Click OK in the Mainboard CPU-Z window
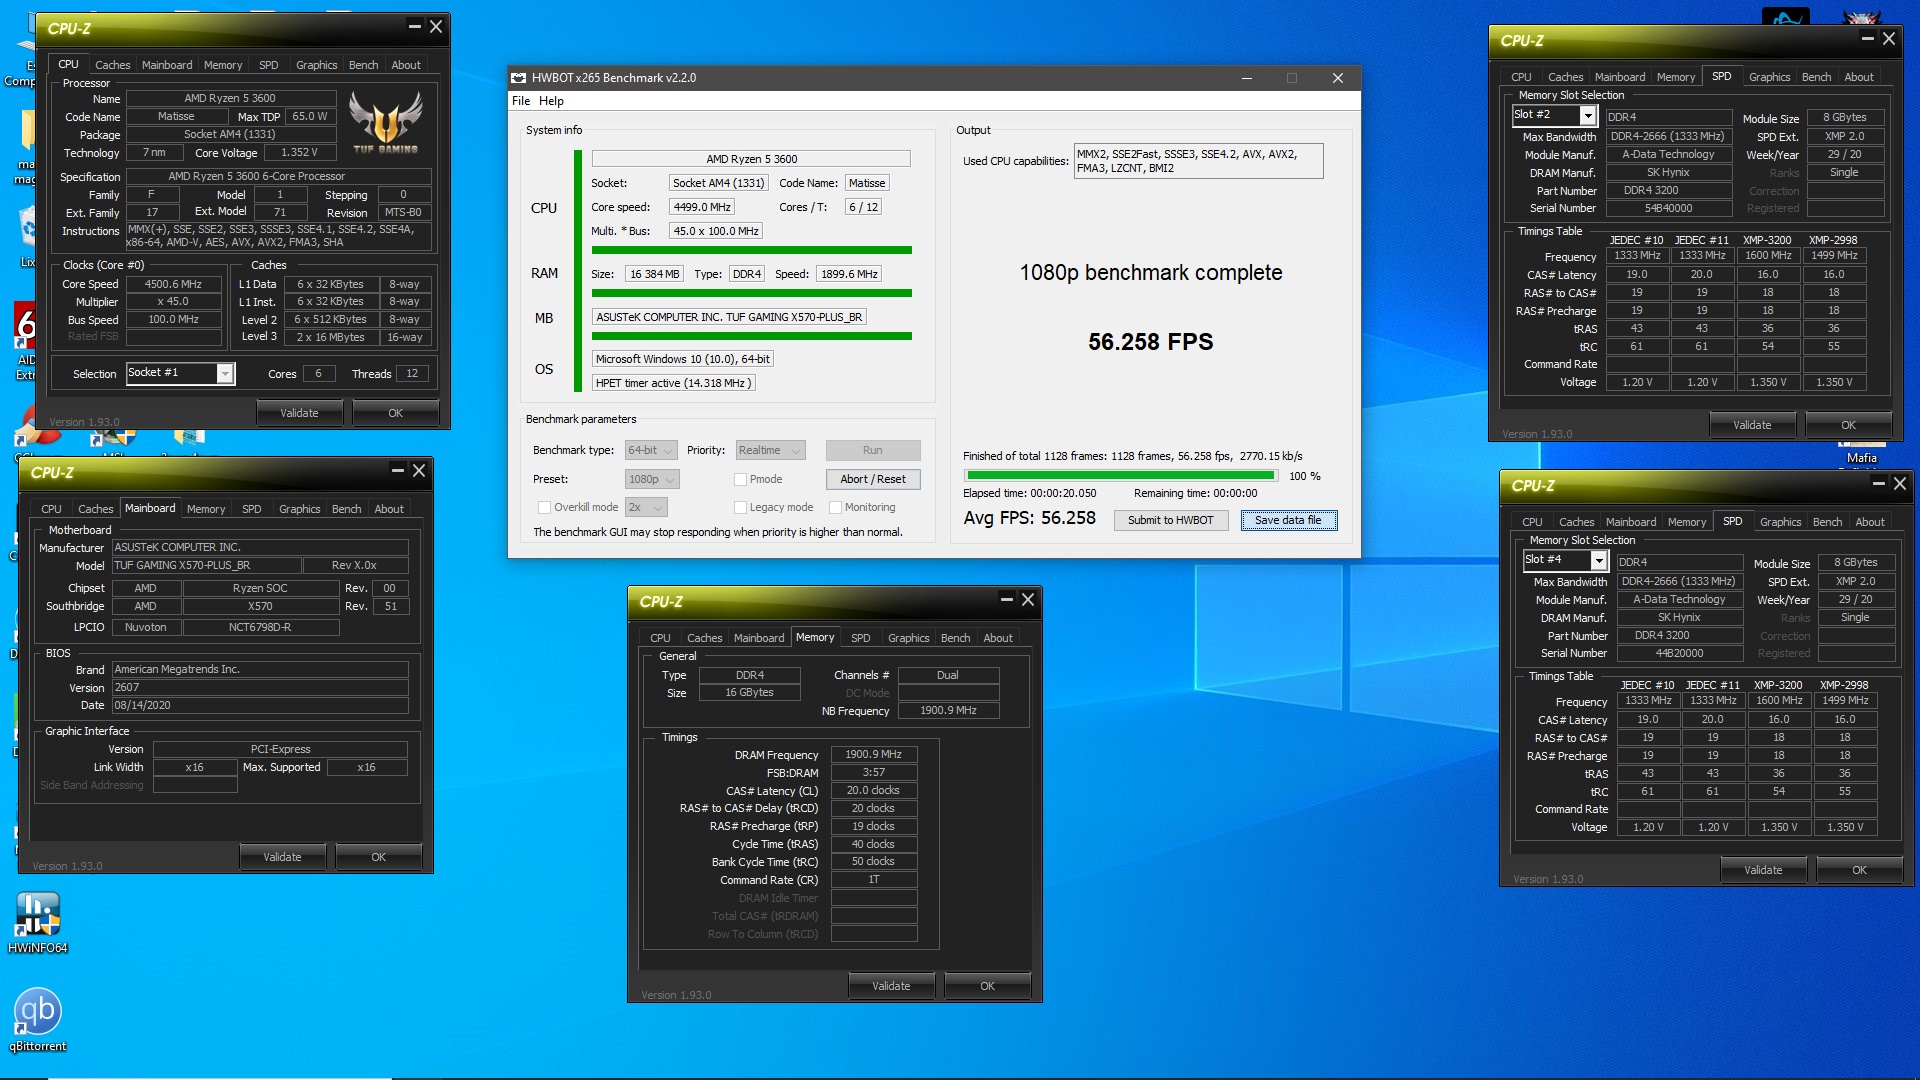 tap(378, 857)
